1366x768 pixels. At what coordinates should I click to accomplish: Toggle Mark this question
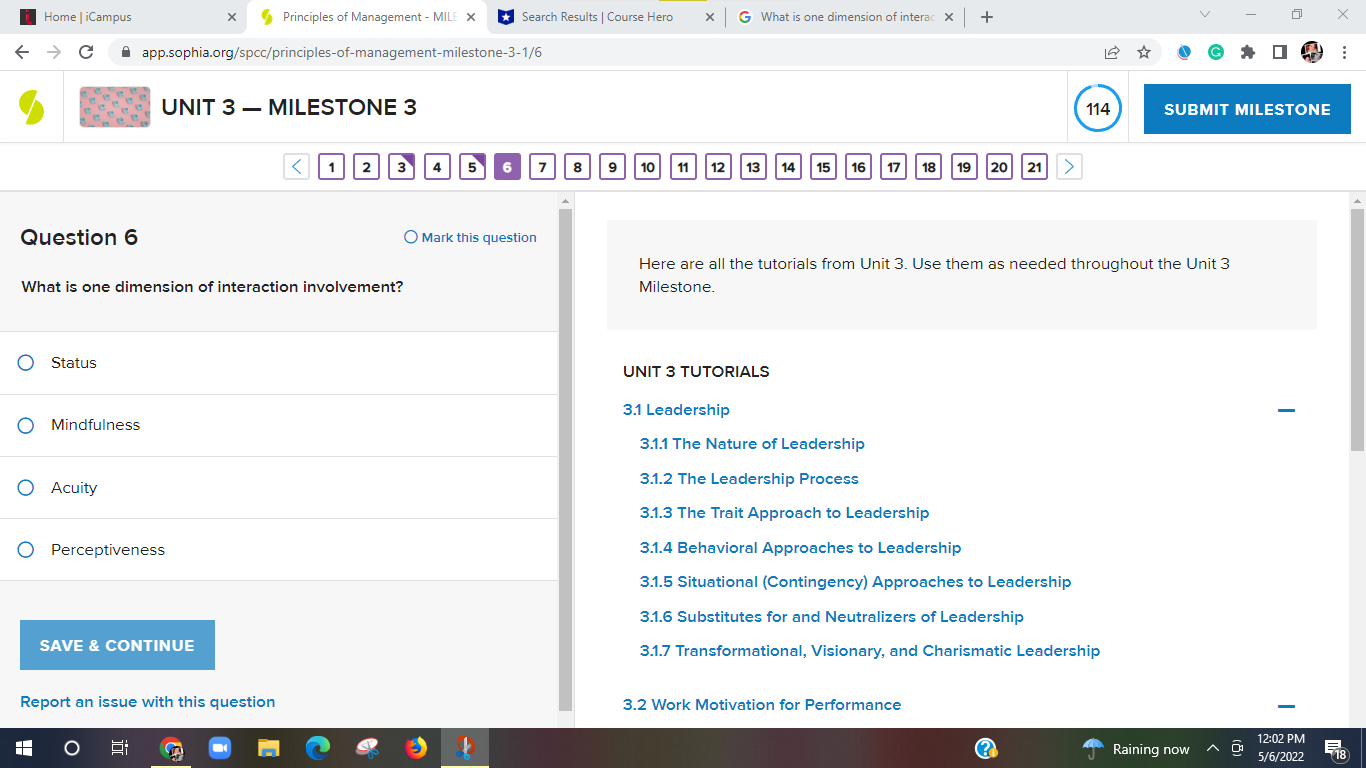tap(470, 238)
